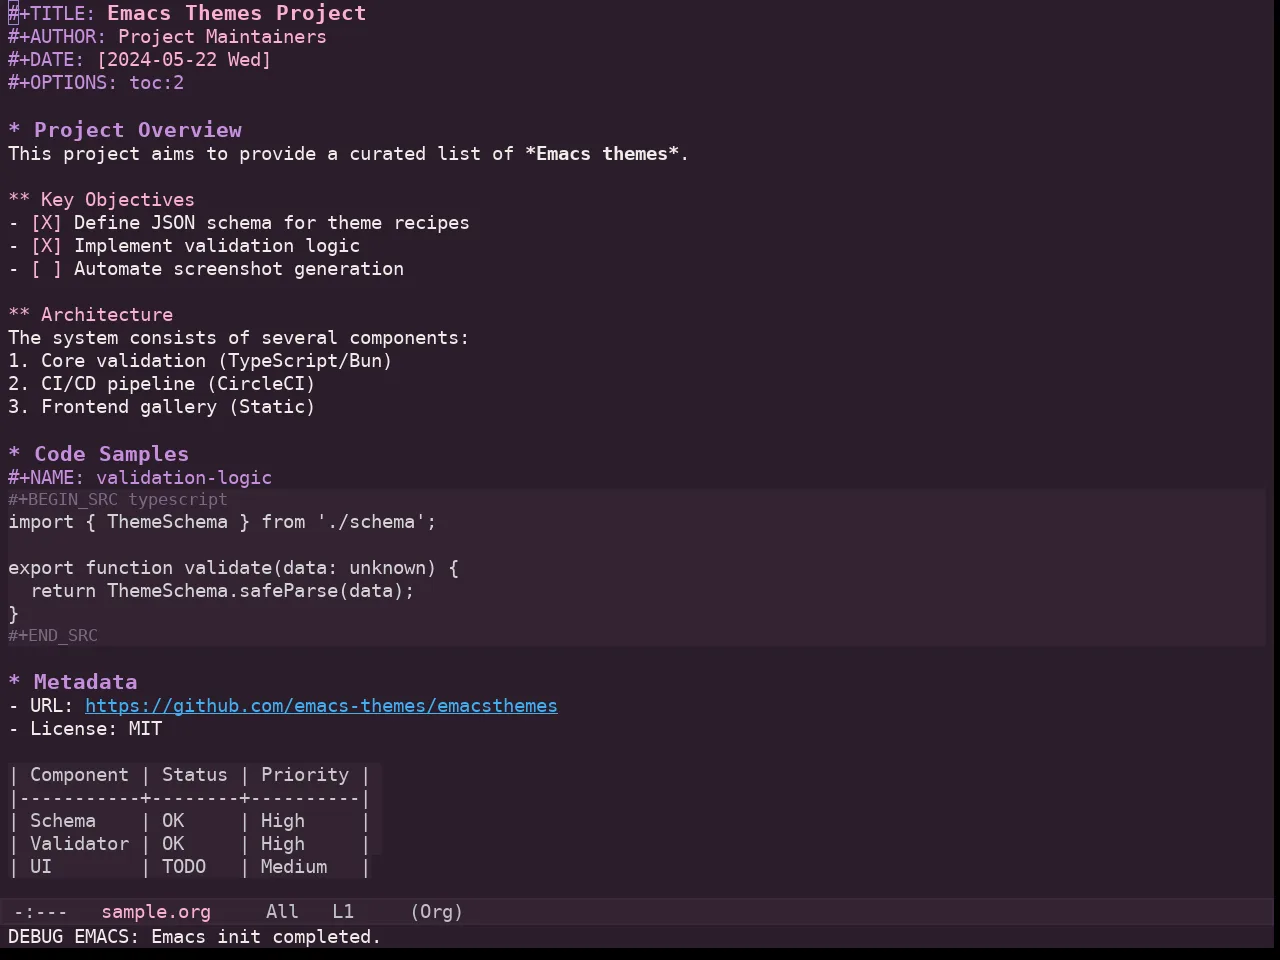Click sample.org buffer name in mode line
This screenshot has height=960, width=1280.
(156, 912)
